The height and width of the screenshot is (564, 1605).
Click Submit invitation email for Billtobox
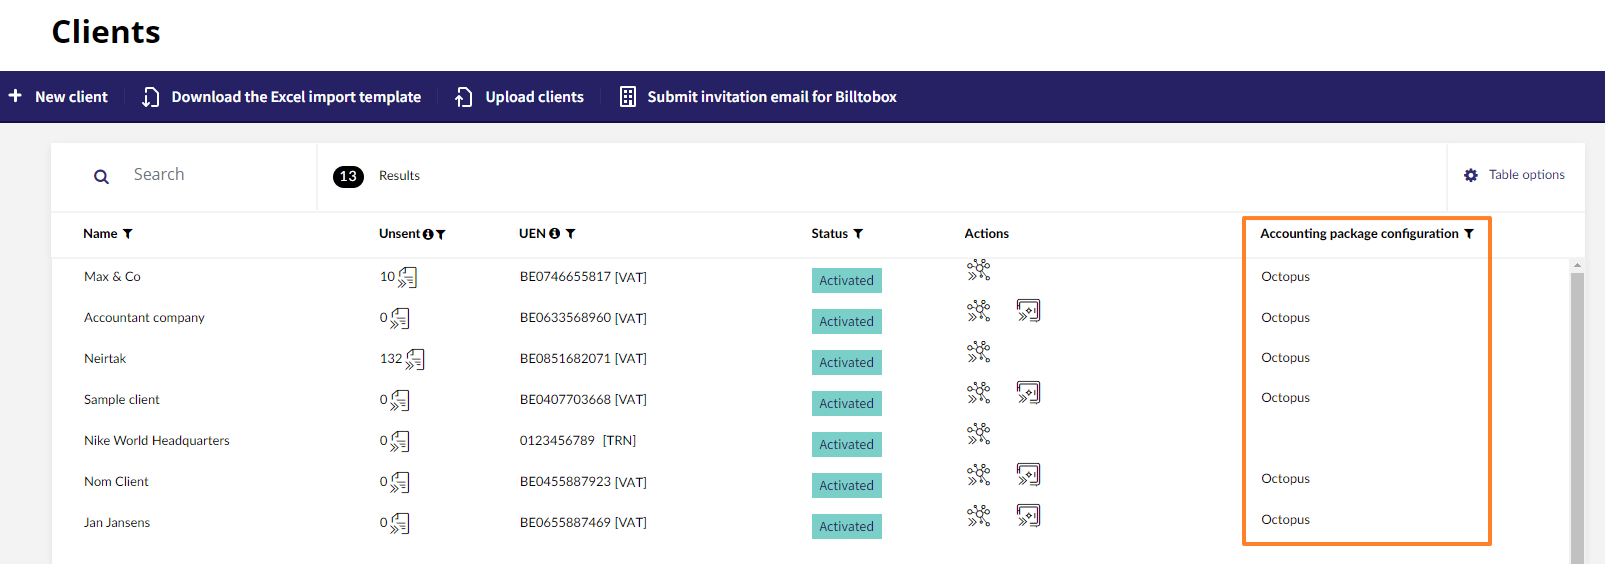tap(758, 97)
